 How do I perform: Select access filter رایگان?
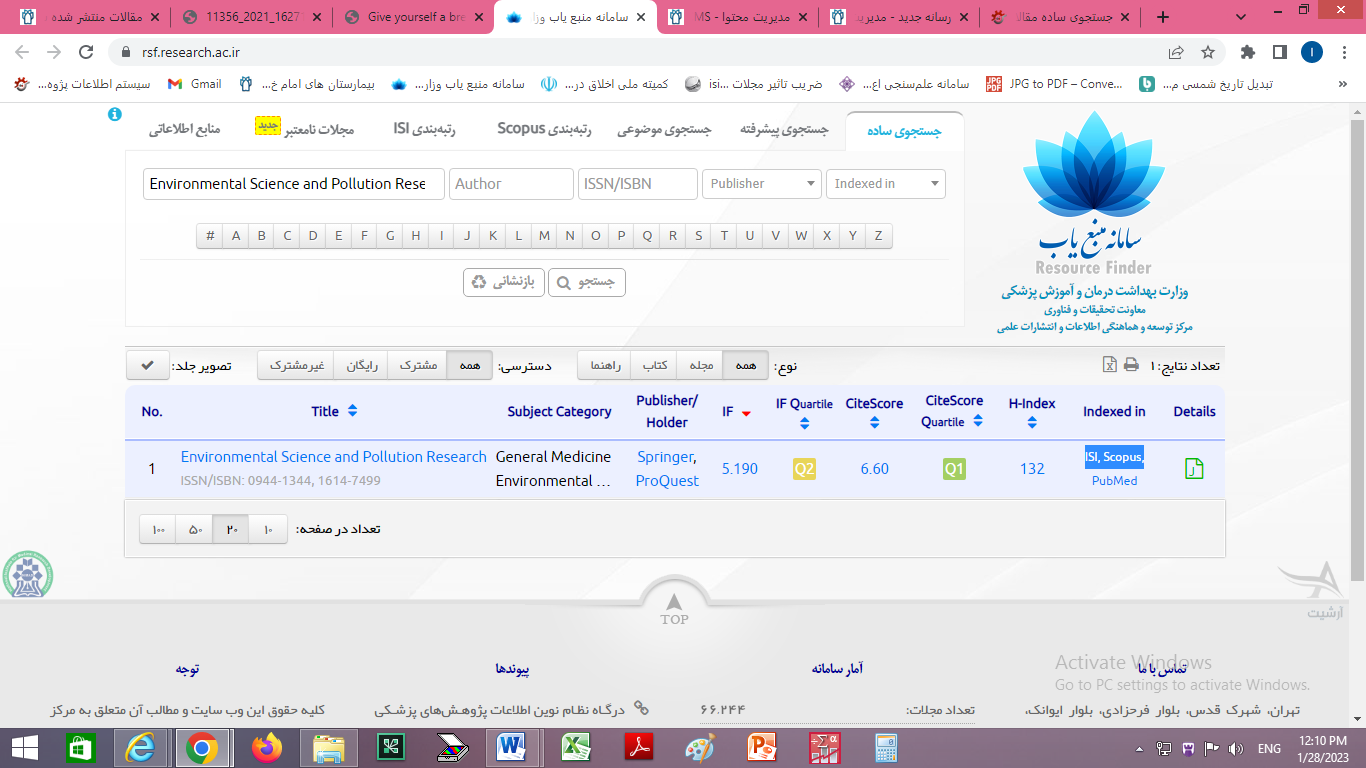click(361, 366)
